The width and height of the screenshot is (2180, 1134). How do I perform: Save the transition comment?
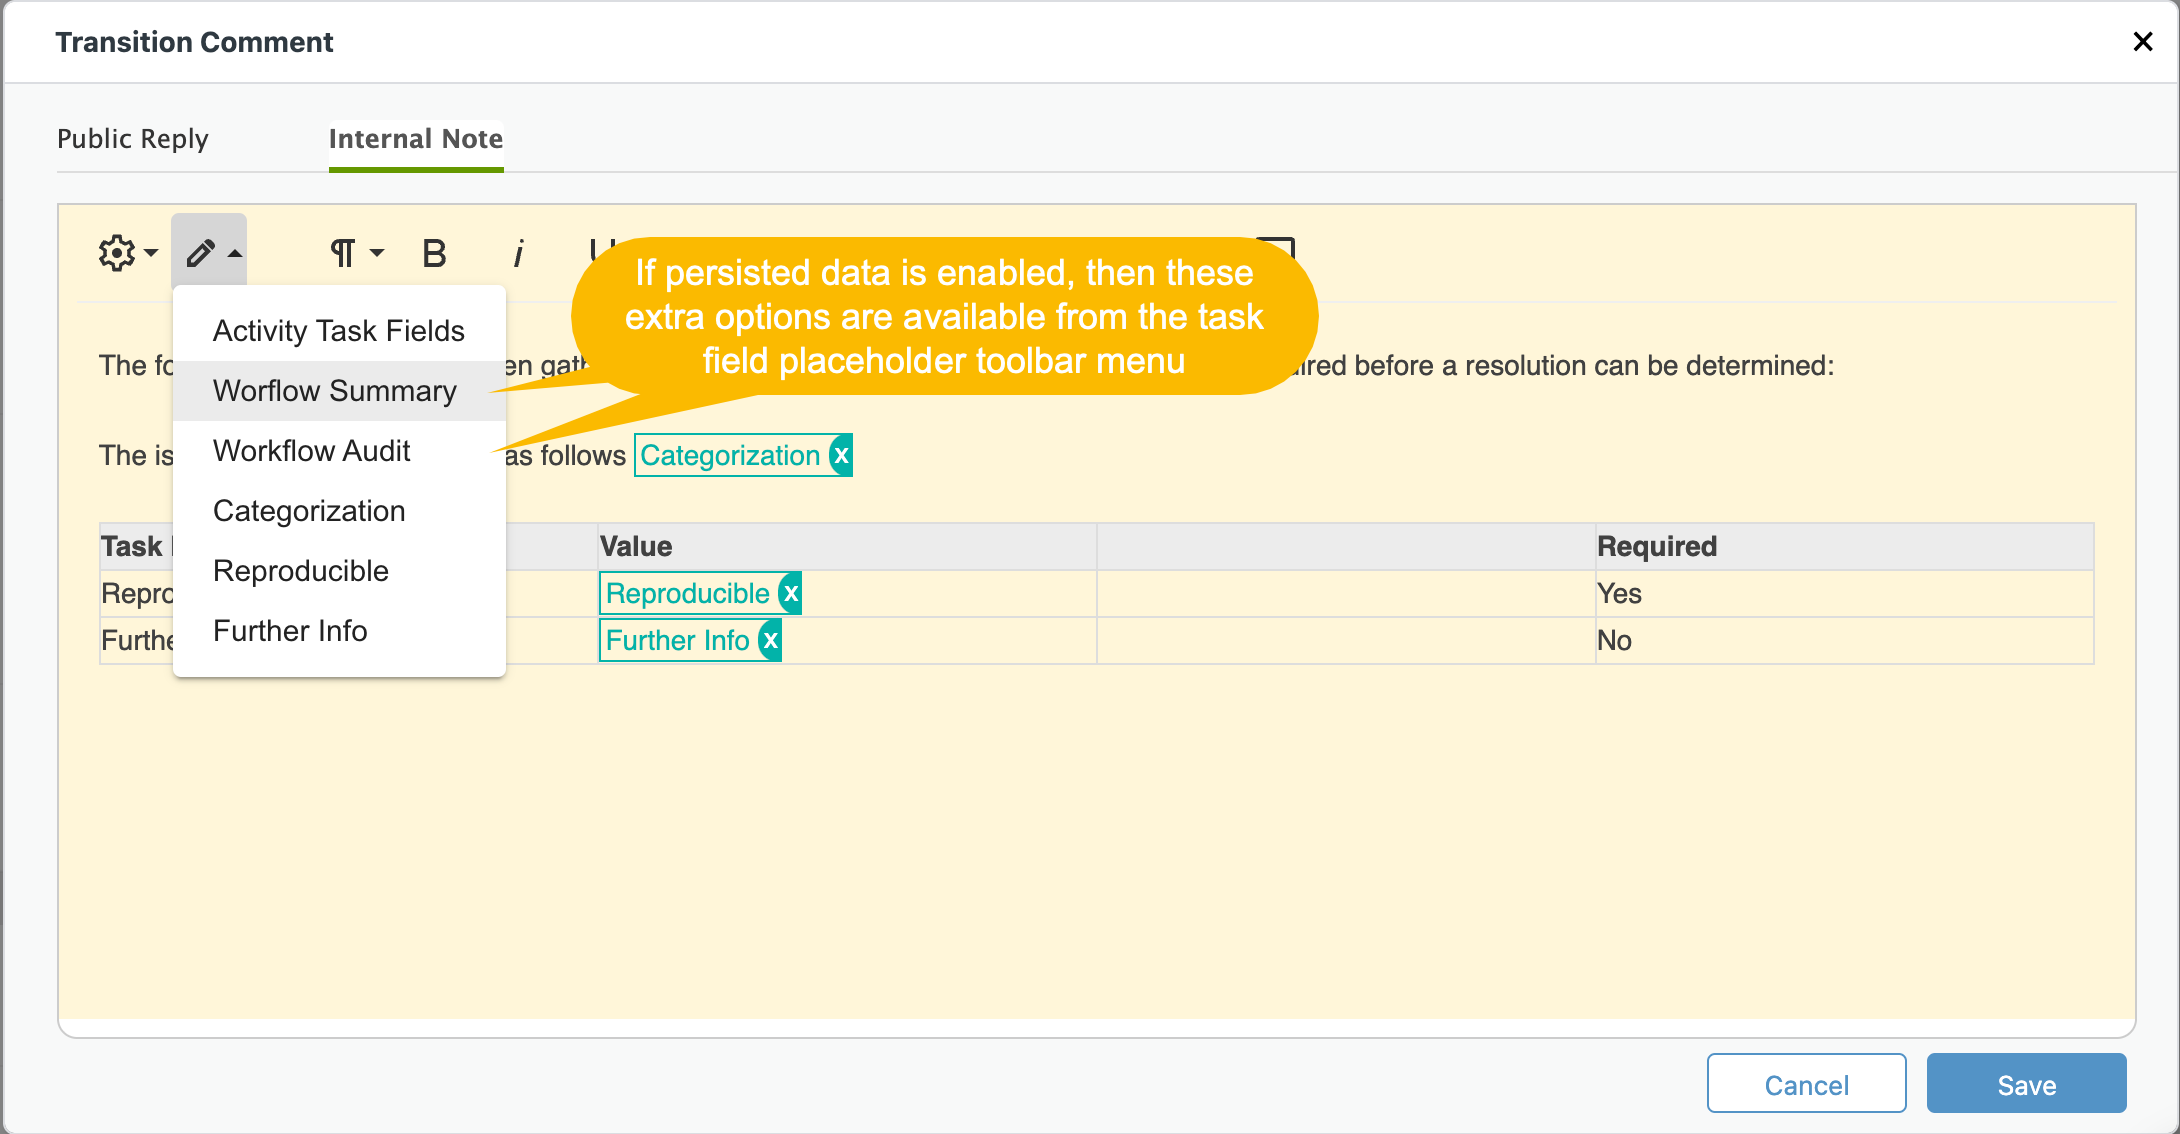[x=2026, y=1084]
